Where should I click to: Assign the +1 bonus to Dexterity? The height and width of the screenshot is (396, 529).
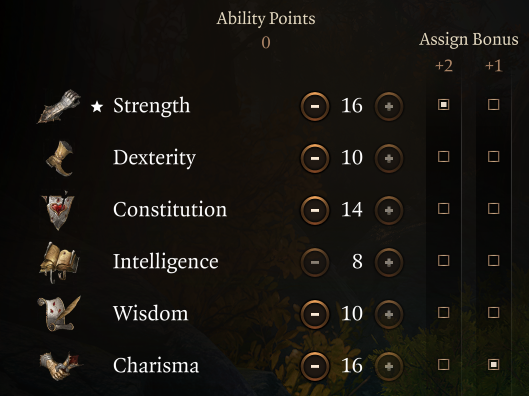pos(494,157)
